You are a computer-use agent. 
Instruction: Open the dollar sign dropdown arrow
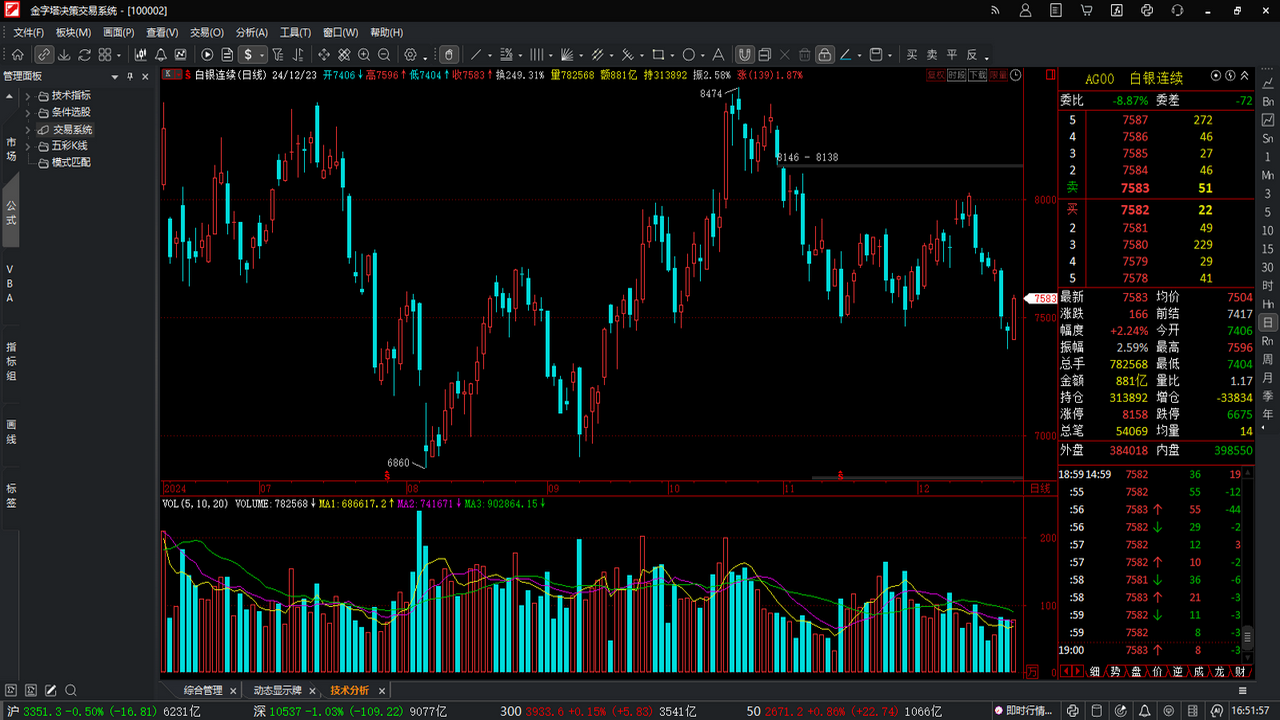coord(262,55)
